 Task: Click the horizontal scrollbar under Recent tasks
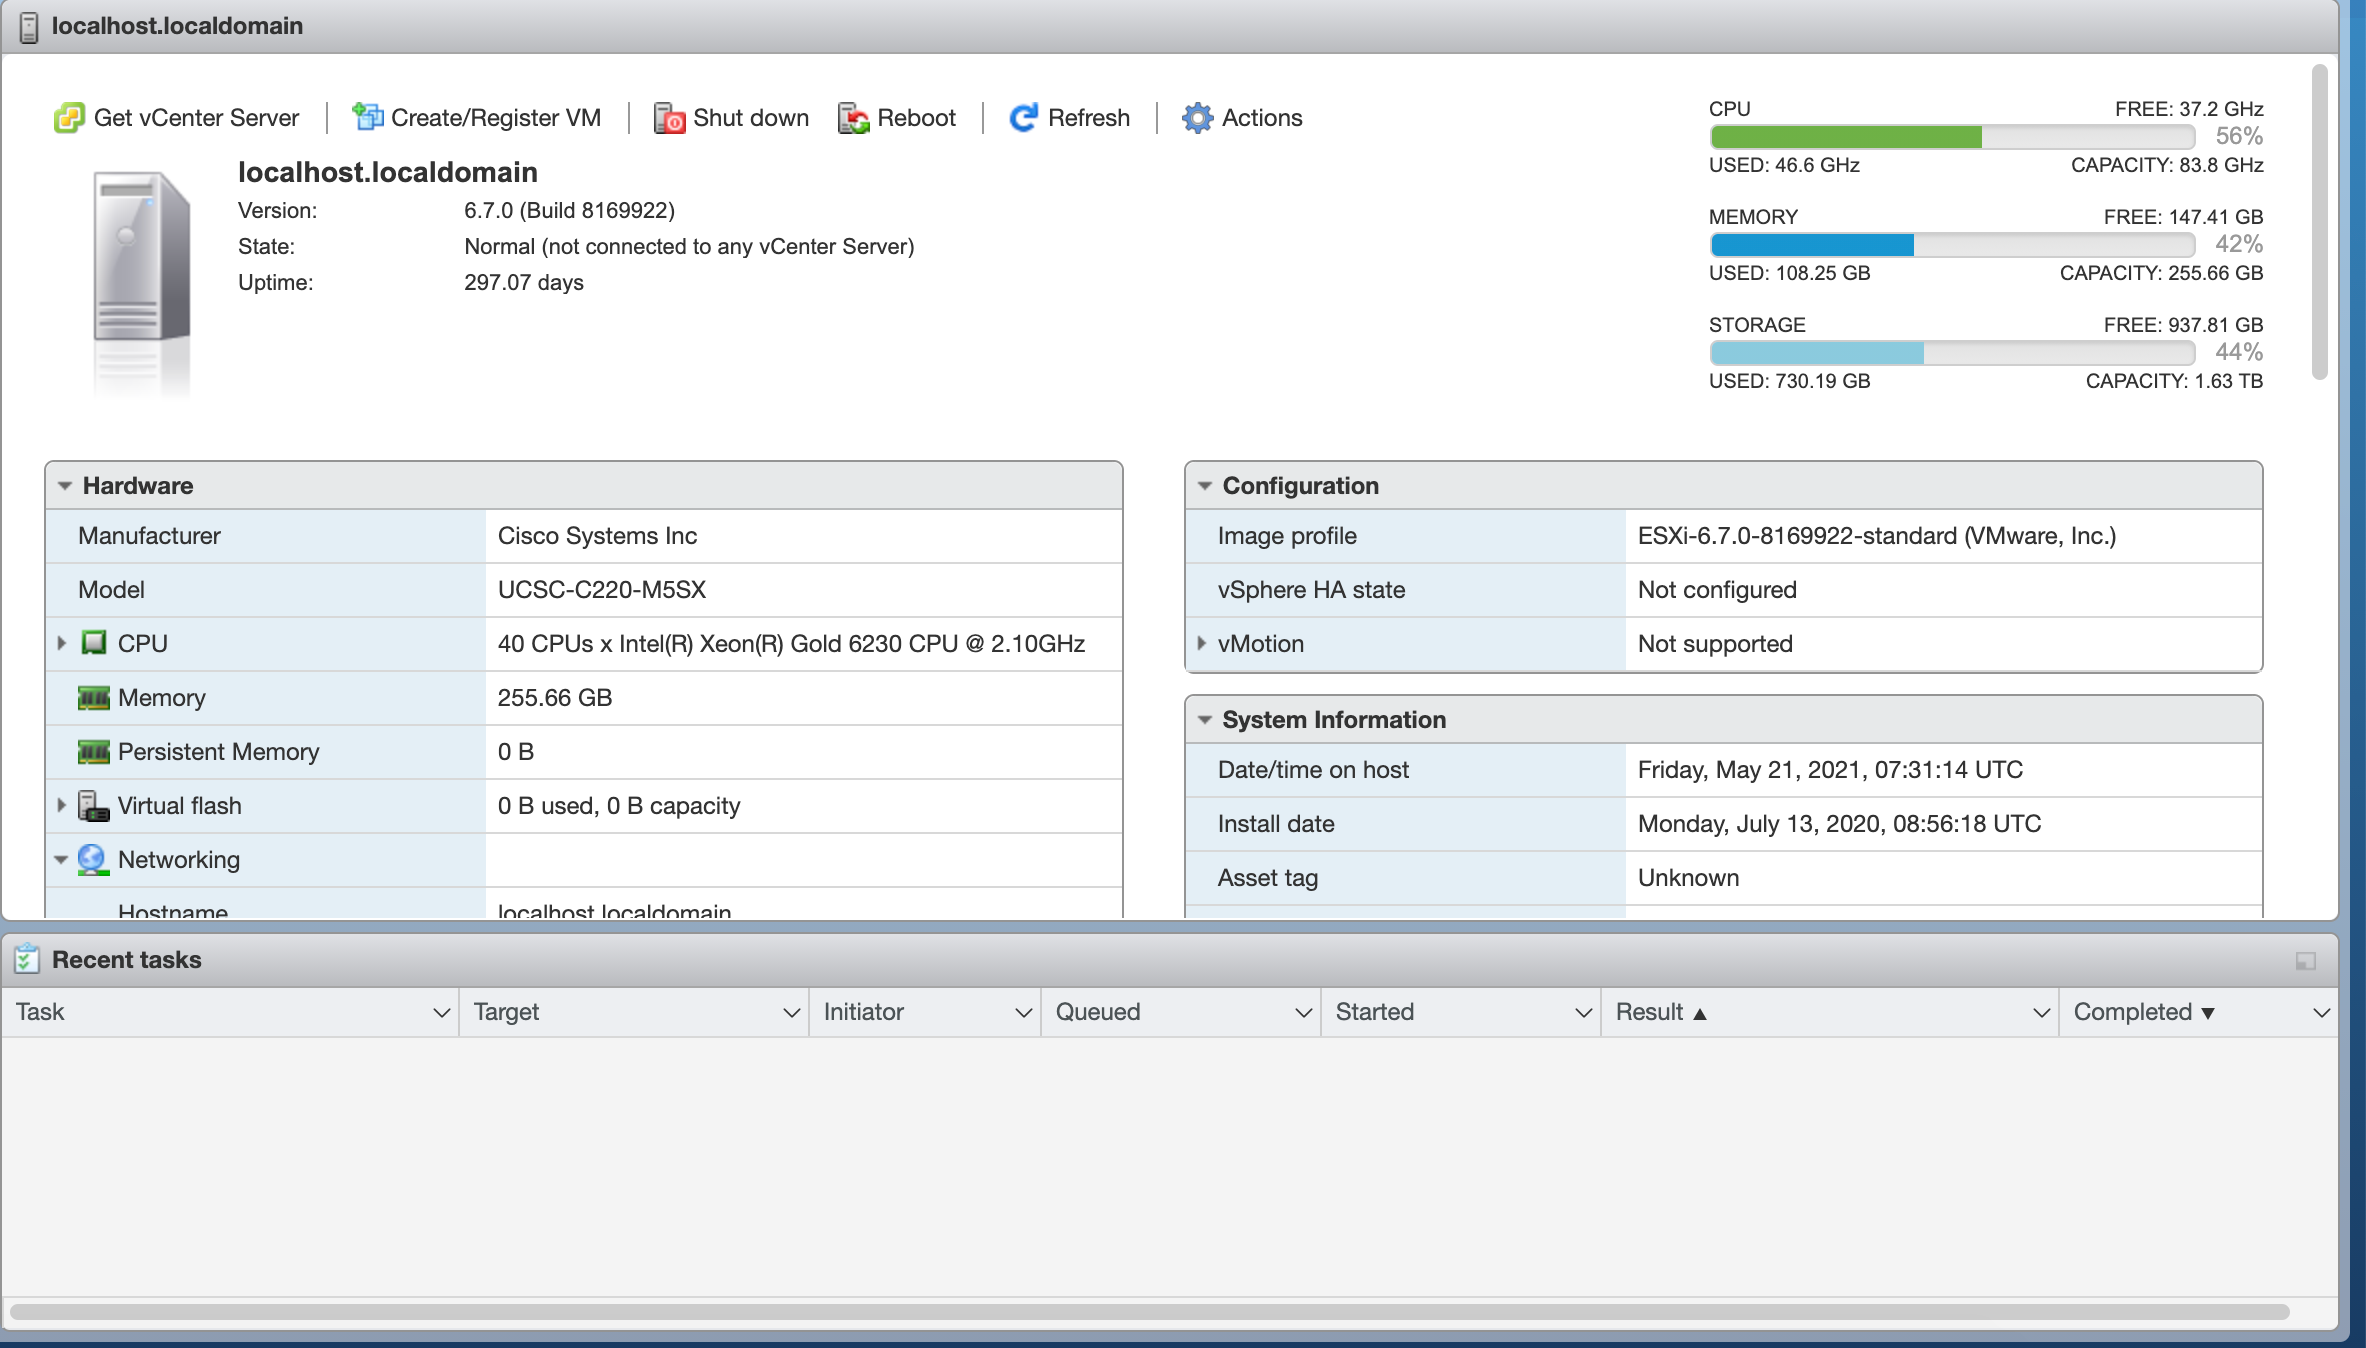[x=1150, y=1311]
